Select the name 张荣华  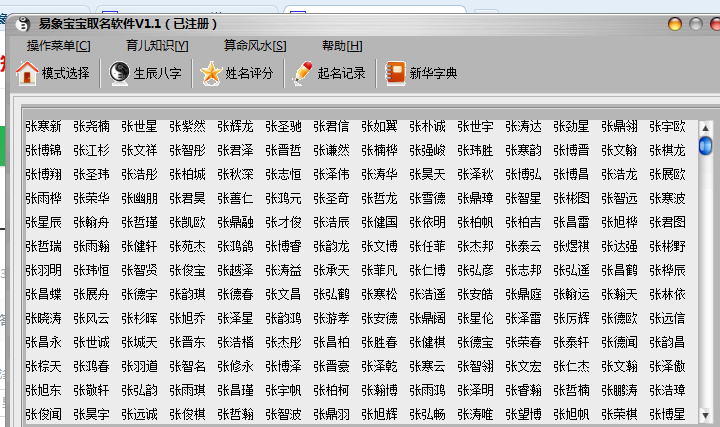[91, 198]
